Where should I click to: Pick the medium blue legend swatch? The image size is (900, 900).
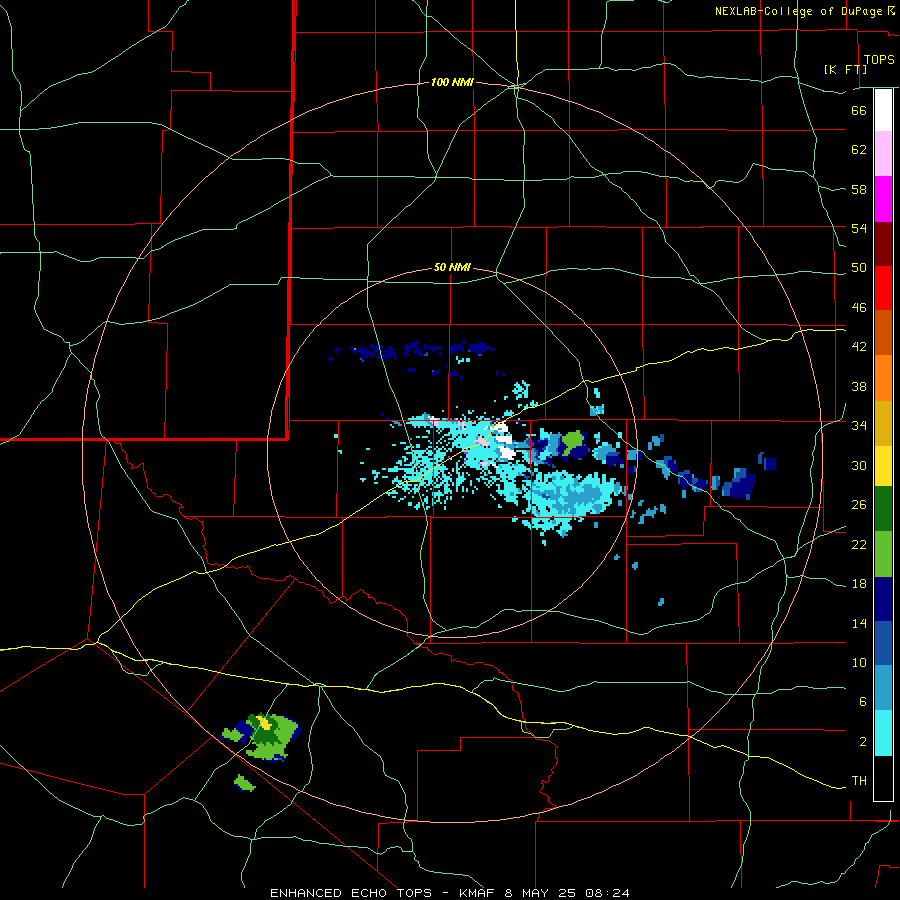pyautogui.click(x=883, y=643)
